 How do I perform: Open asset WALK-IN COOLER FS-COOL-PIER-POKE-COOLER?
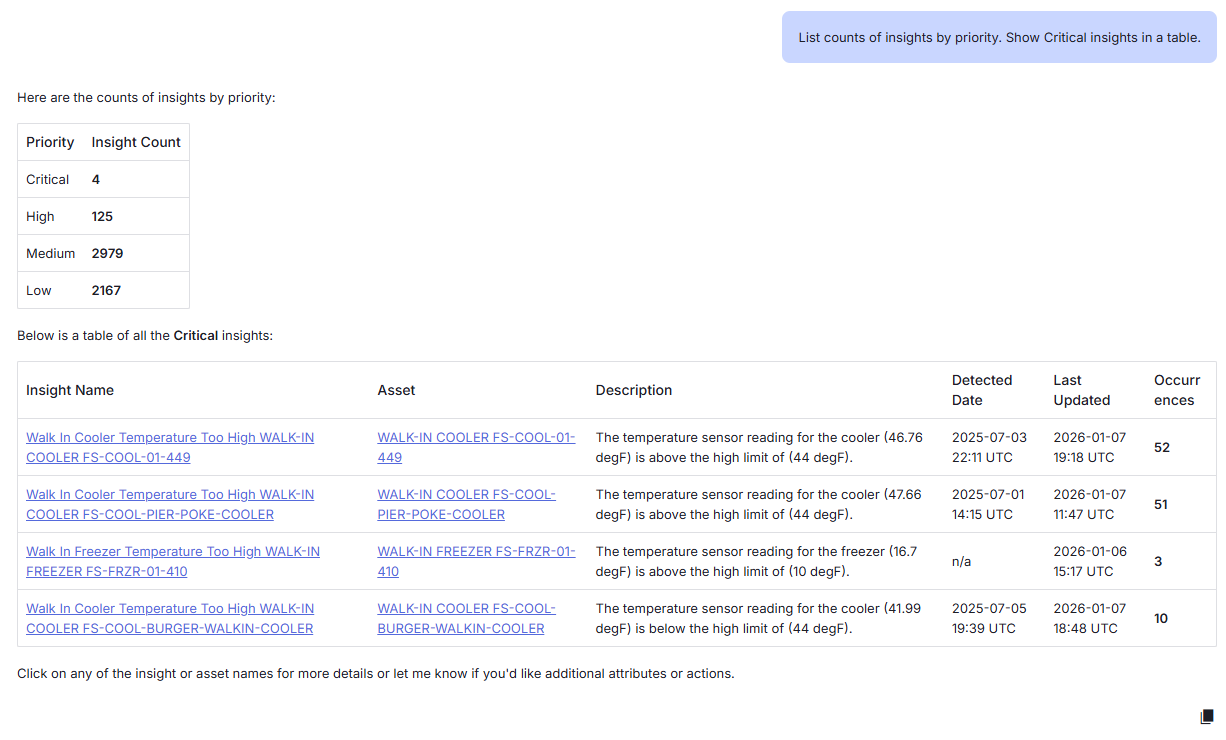pyautogui.click(x=466, y=504)
